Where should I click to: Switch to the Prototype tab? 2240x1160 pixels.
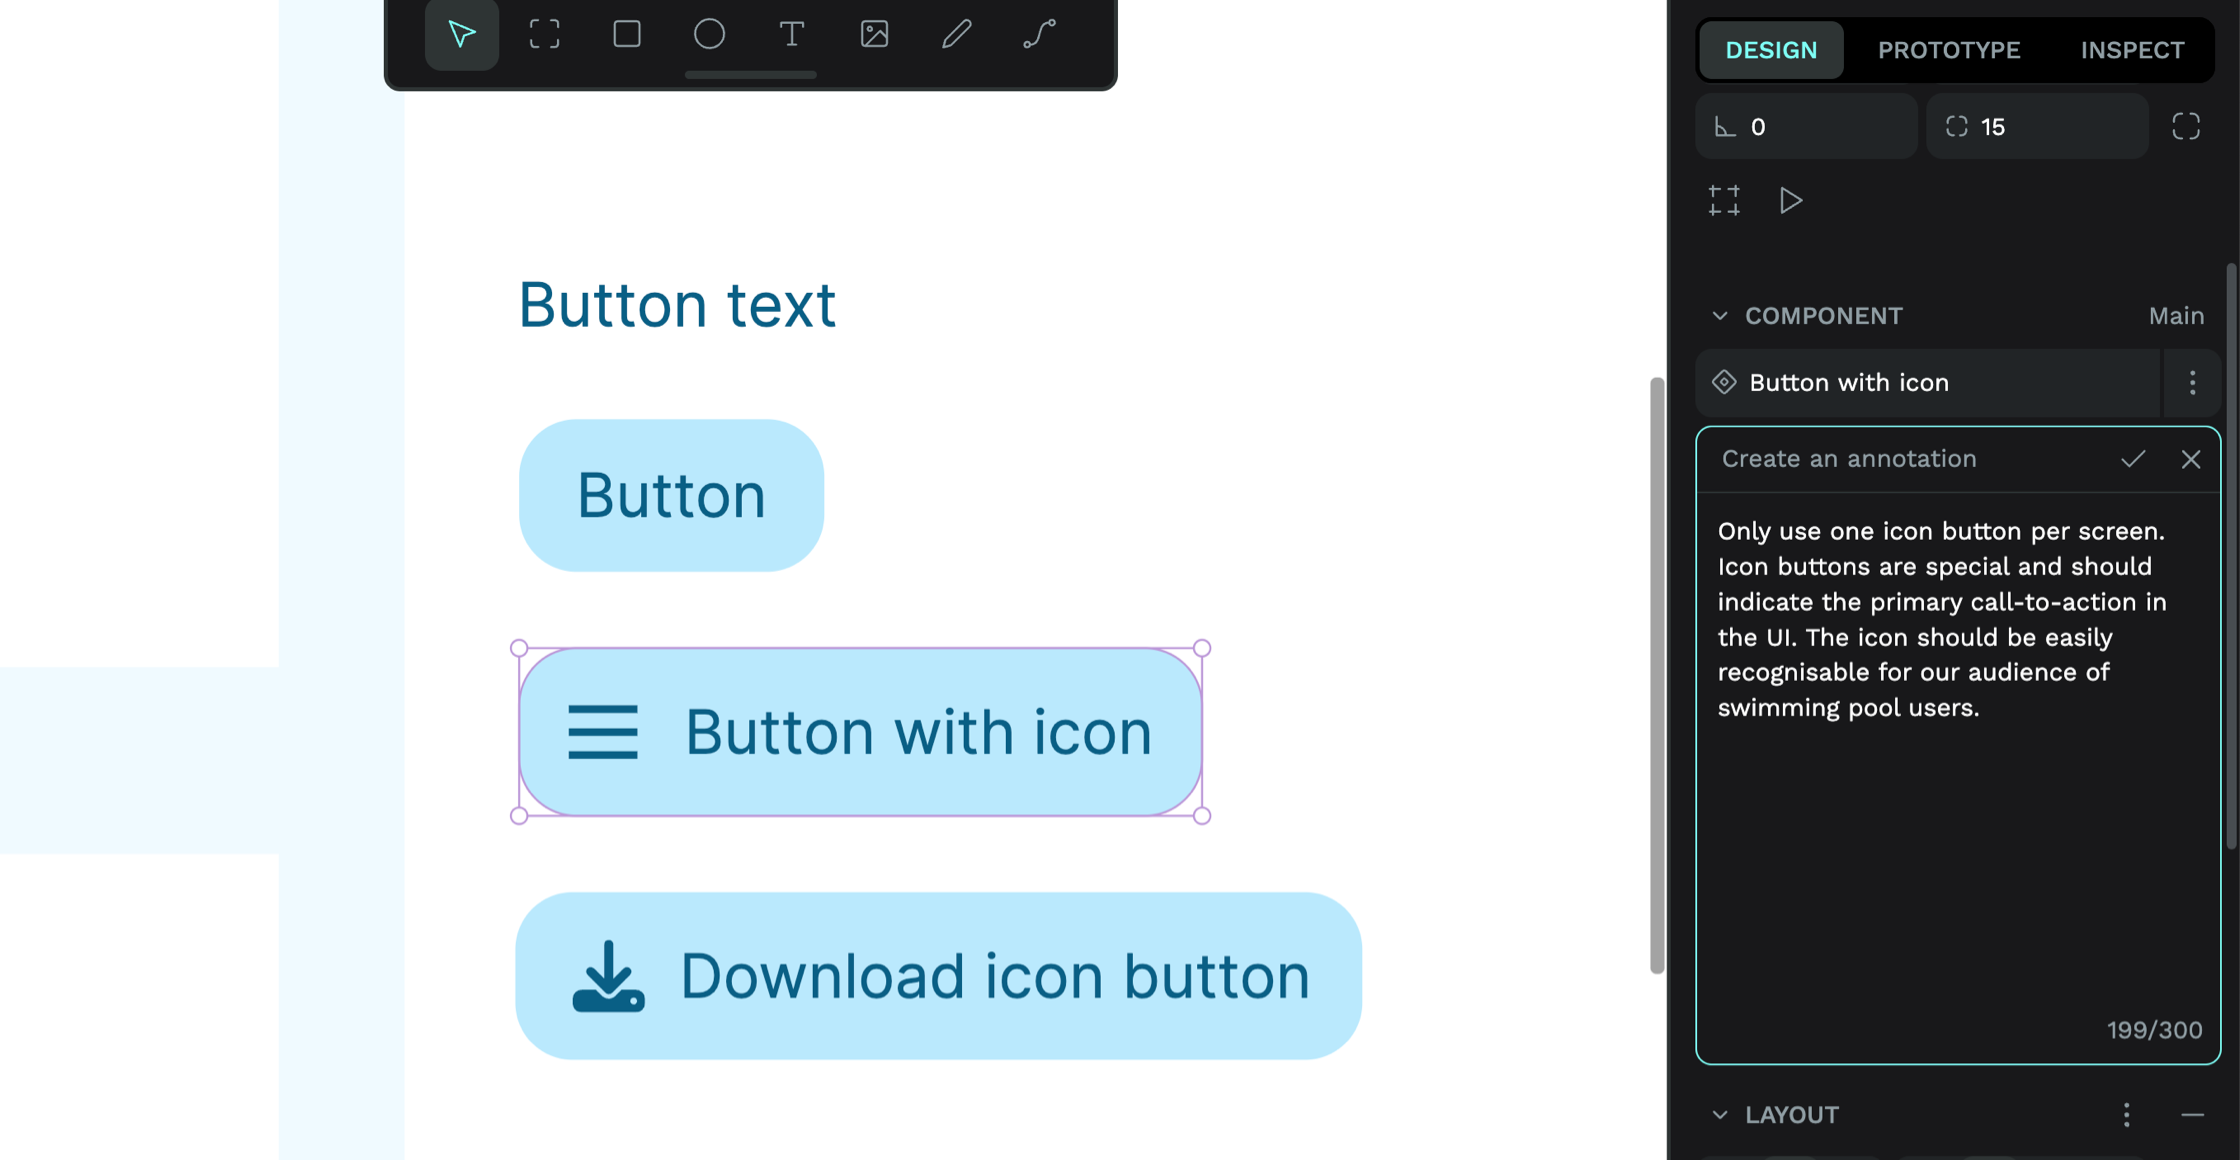click(x=1949, y=49)
